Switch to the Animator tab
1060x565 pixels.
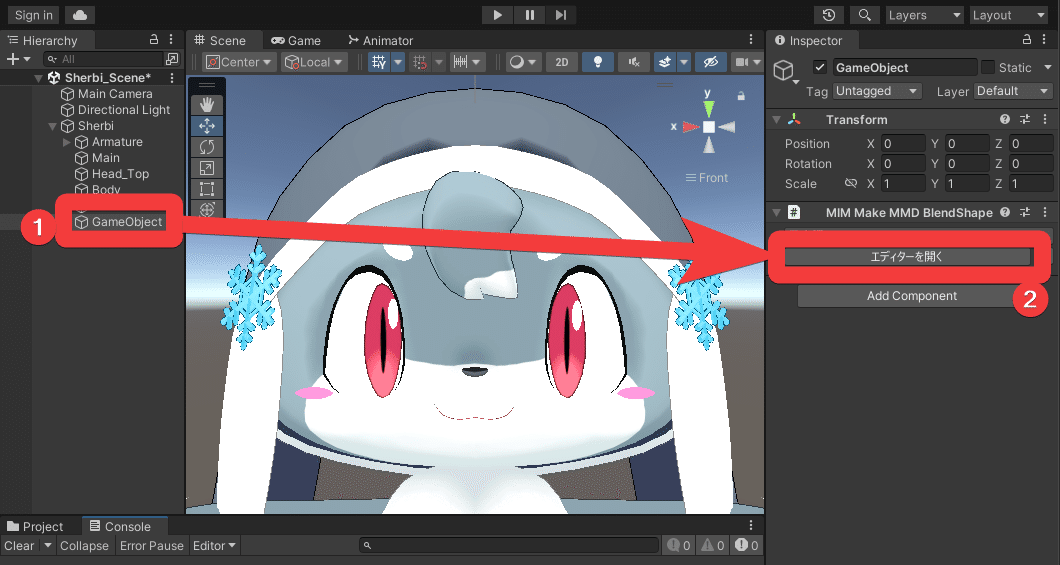pyautogui.click(x=380, y=41)
